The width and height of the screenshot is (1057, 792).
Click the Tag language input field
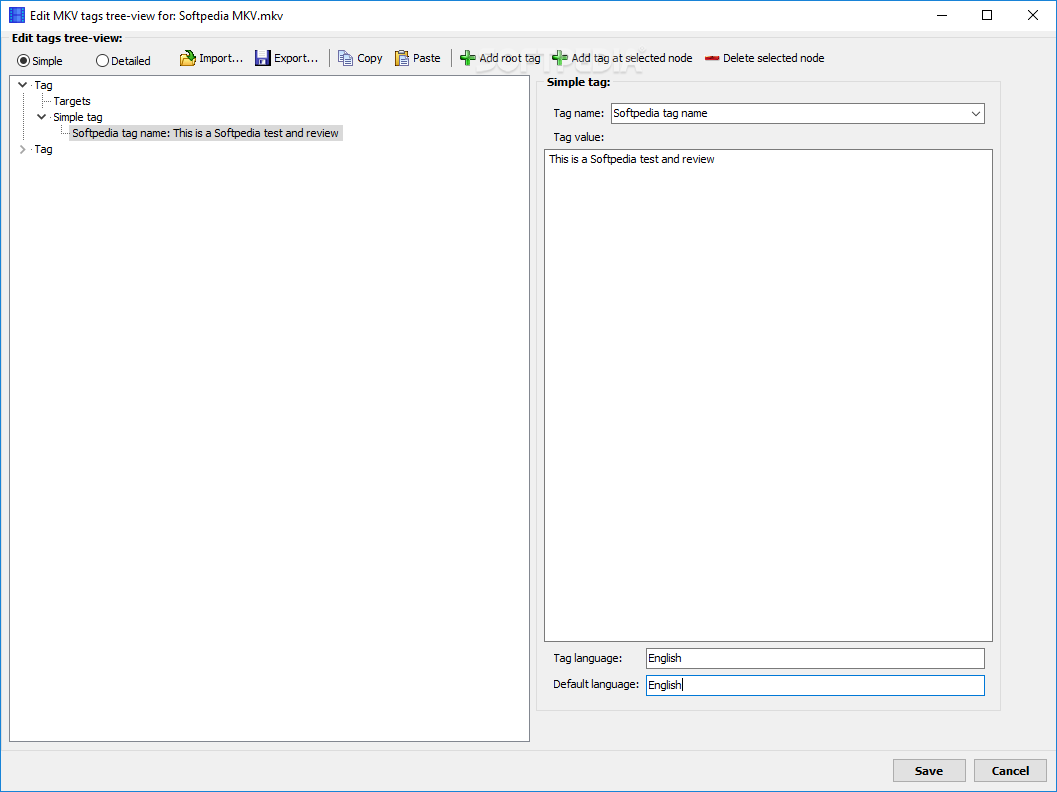[x=815, y=658]
